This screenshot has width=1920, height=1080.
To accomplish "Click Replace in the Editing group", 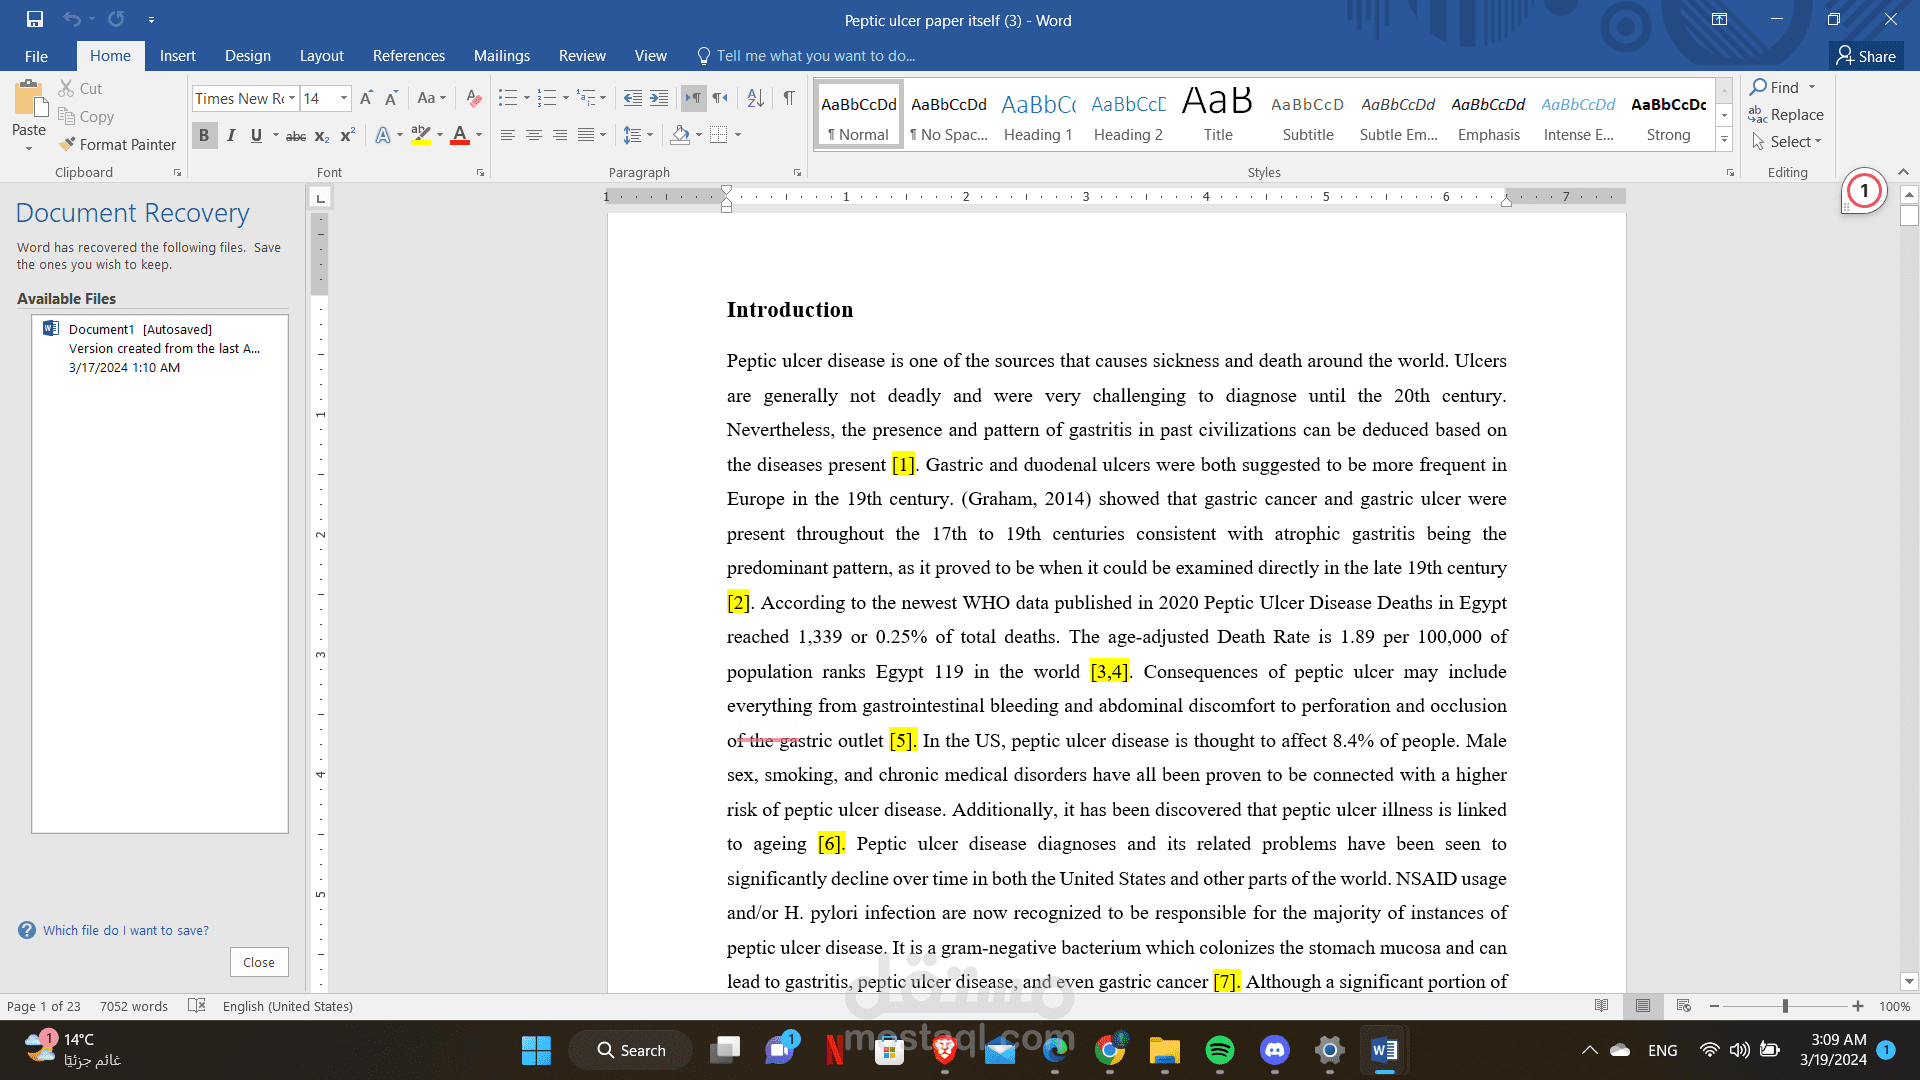I will point(1786,115).
